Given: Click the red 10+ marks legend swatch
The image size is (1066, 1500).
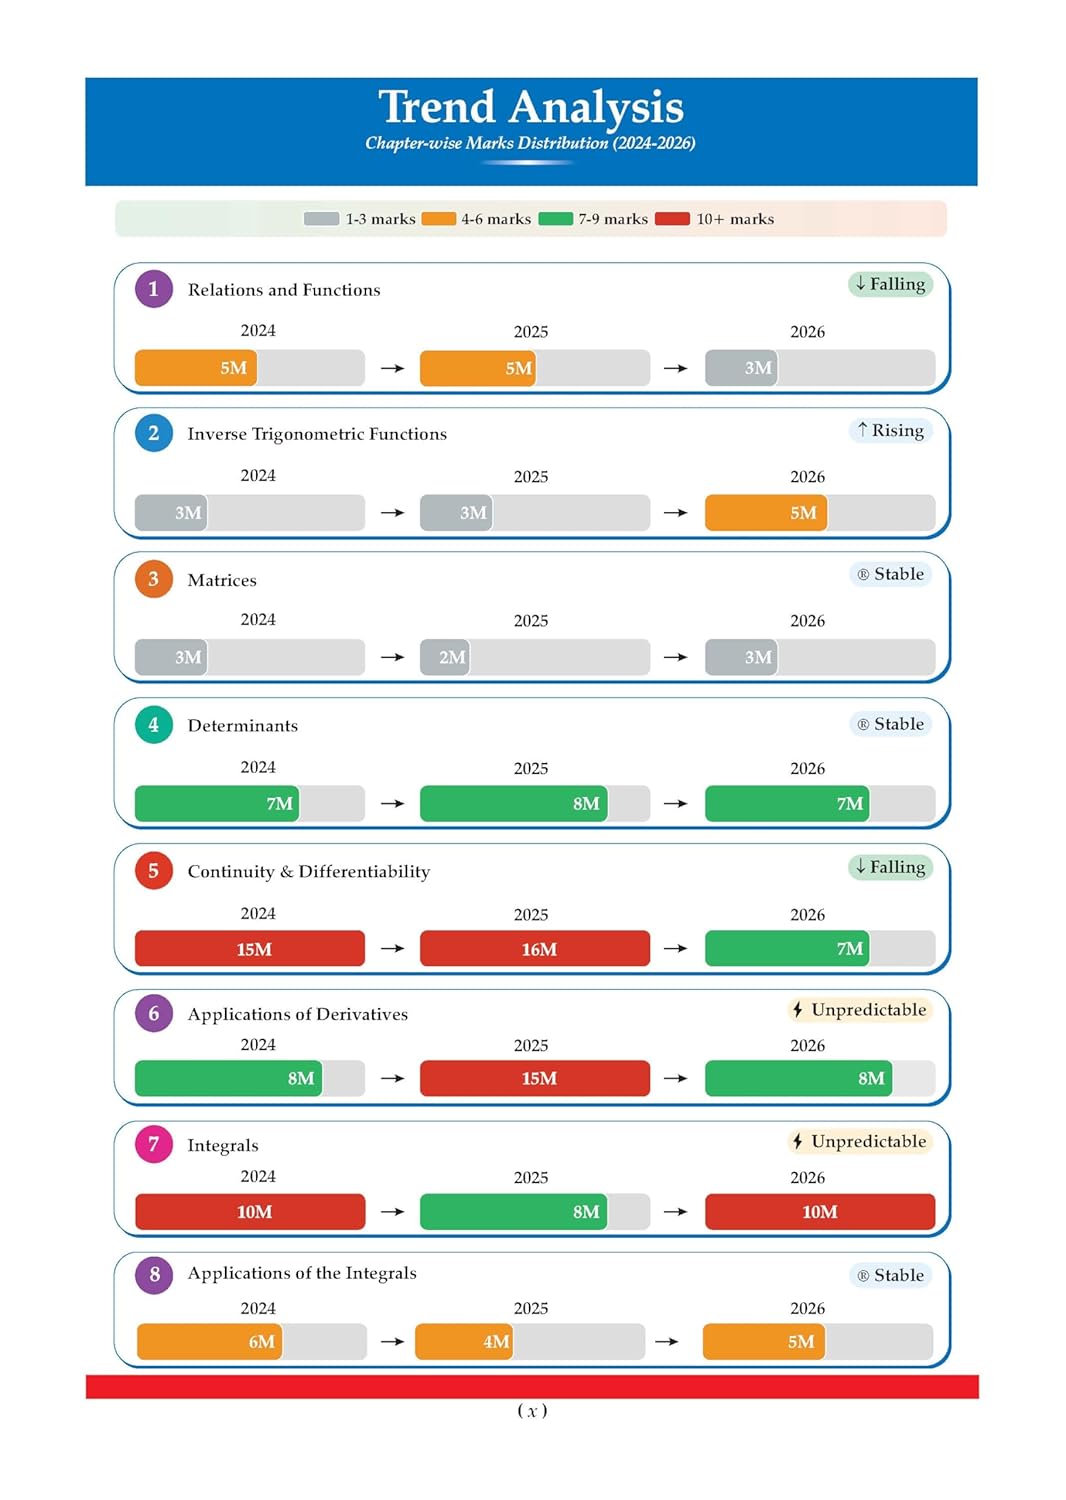Looking at the screenshot, I should coord(672,219).
